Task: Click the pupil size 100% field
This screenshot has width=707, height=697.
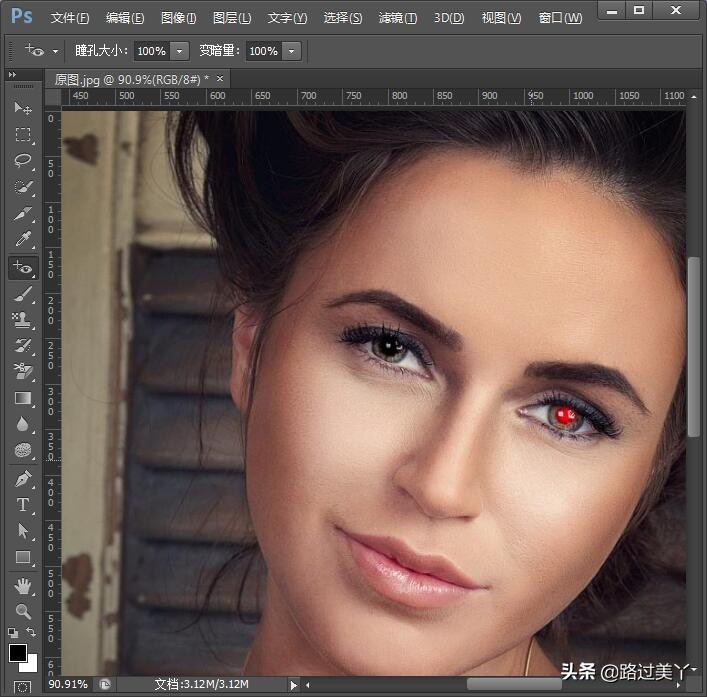Action: click(x=152, y=51)
